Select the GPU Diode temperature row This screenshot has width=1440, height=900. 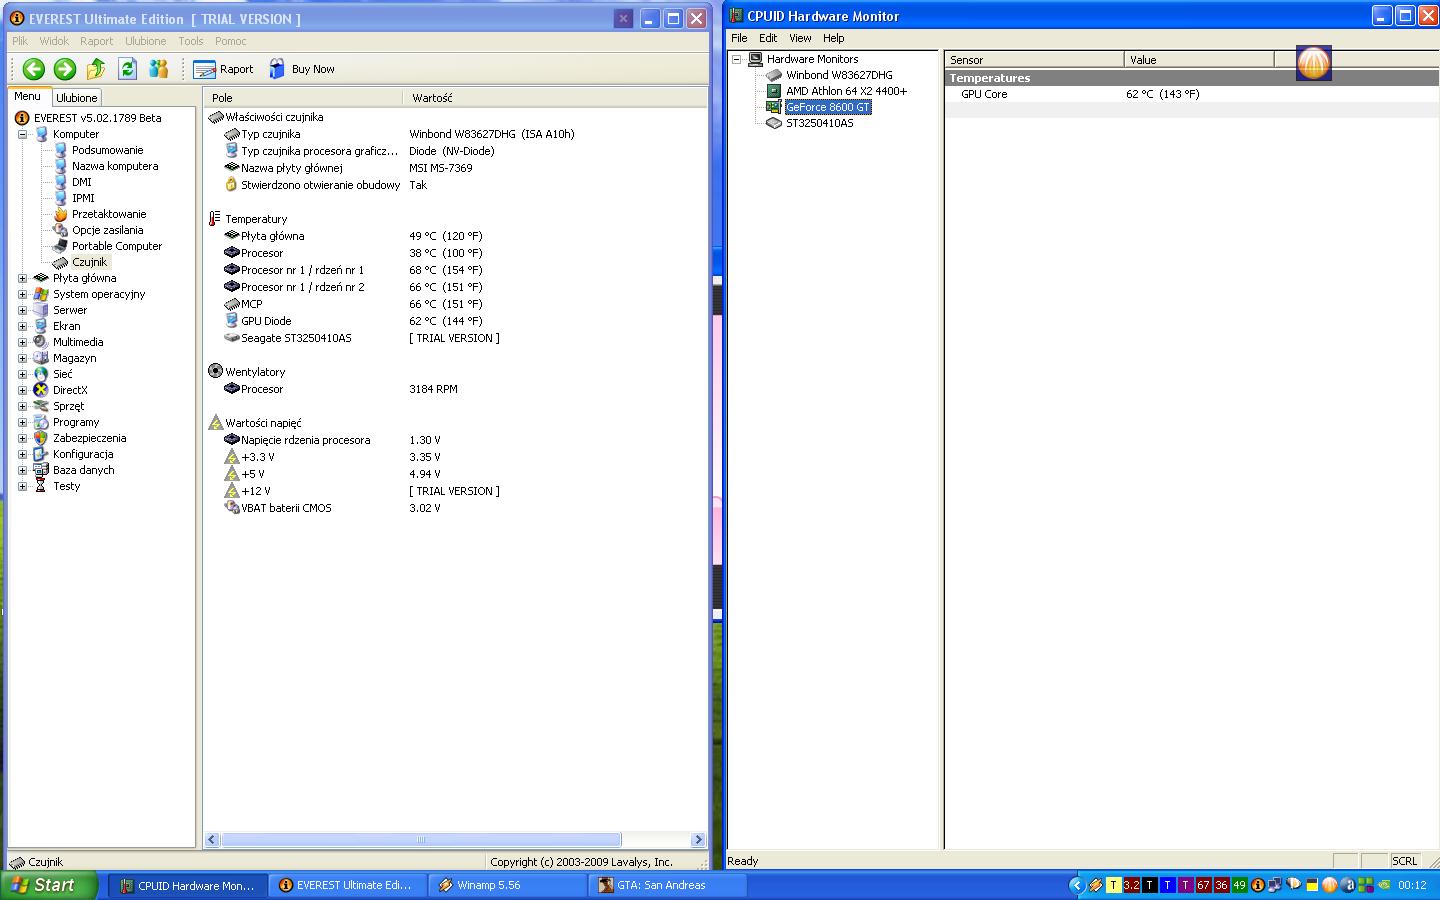point(454,321)
